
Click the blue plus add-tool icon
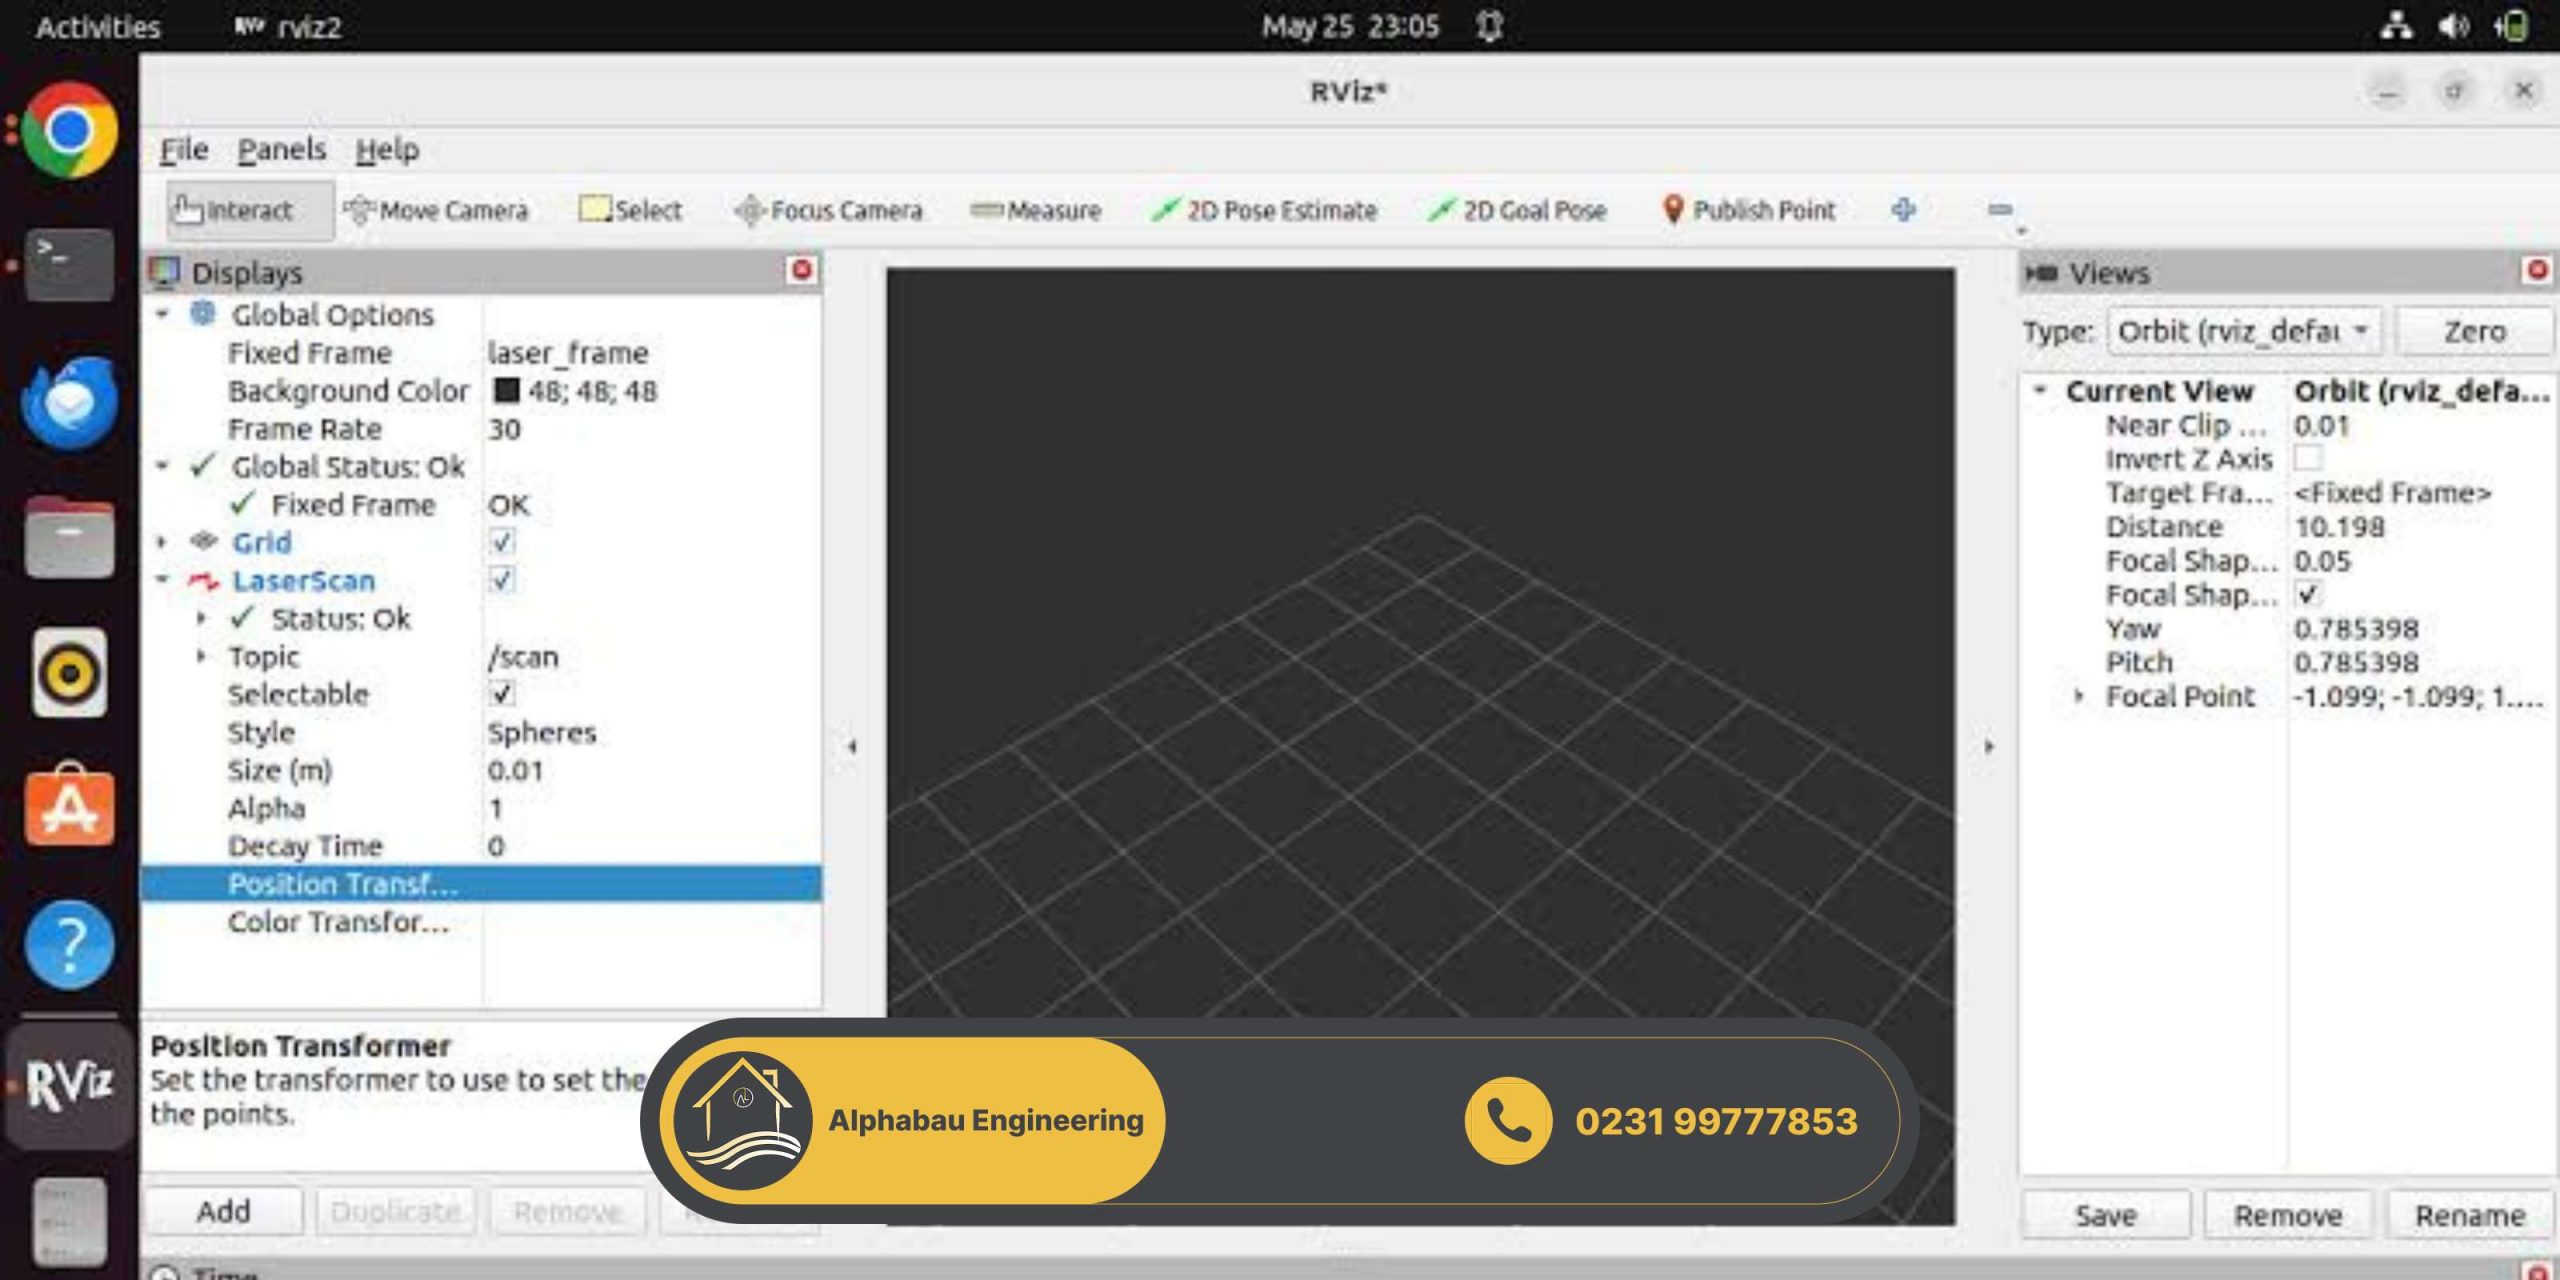coord(1904,209)
